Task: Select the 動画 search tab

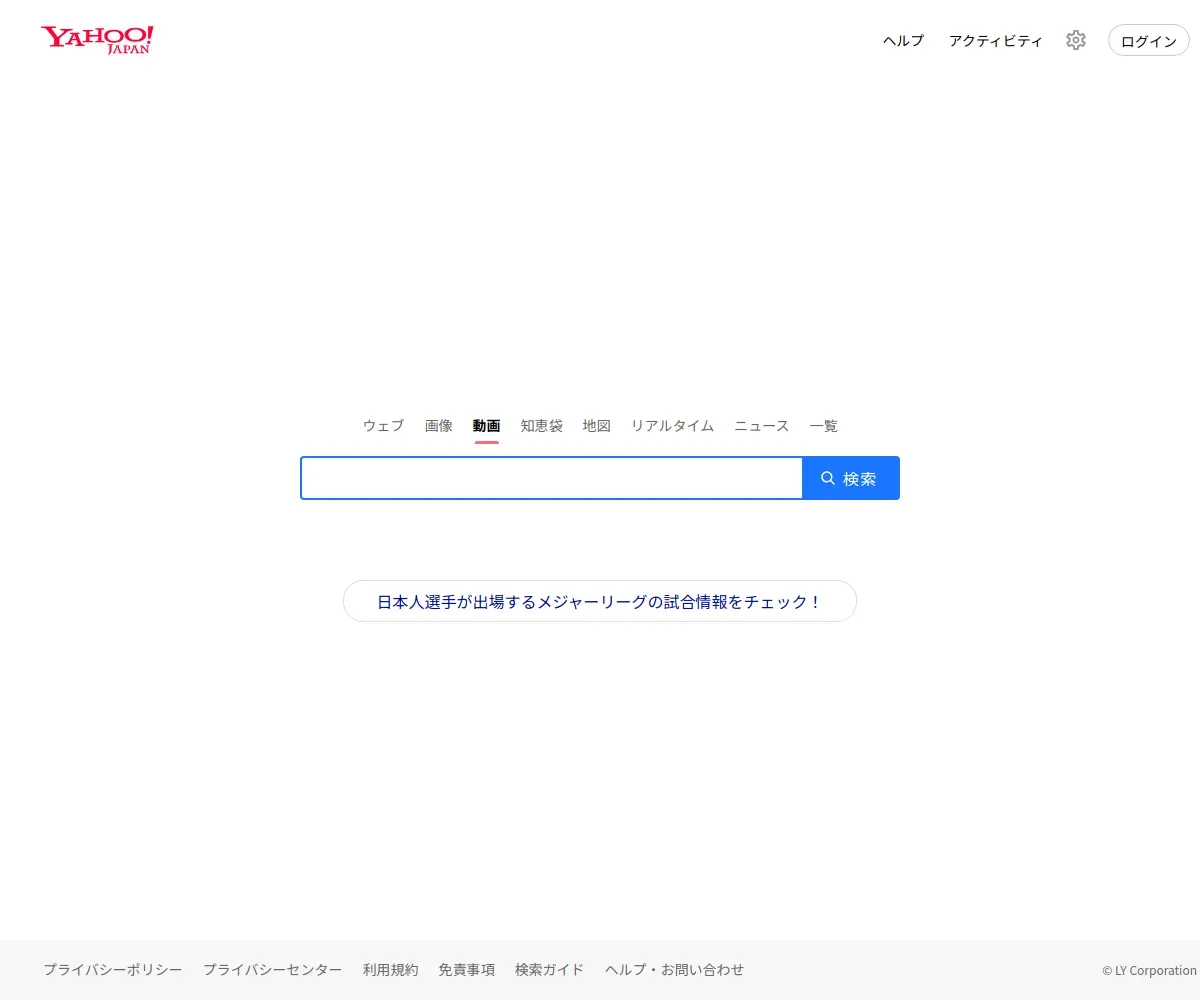Action: coord(487,426)
